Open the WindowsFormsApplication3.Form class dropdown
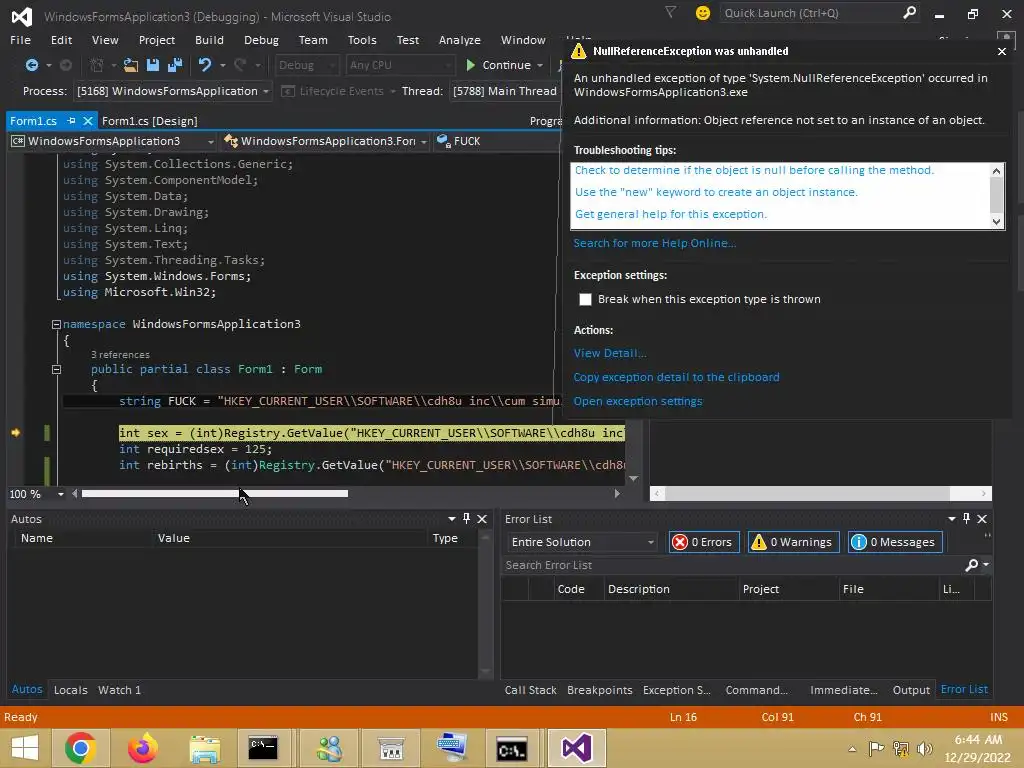The height and width of the screenshot is (768, 1024). [x=424, y=141]
